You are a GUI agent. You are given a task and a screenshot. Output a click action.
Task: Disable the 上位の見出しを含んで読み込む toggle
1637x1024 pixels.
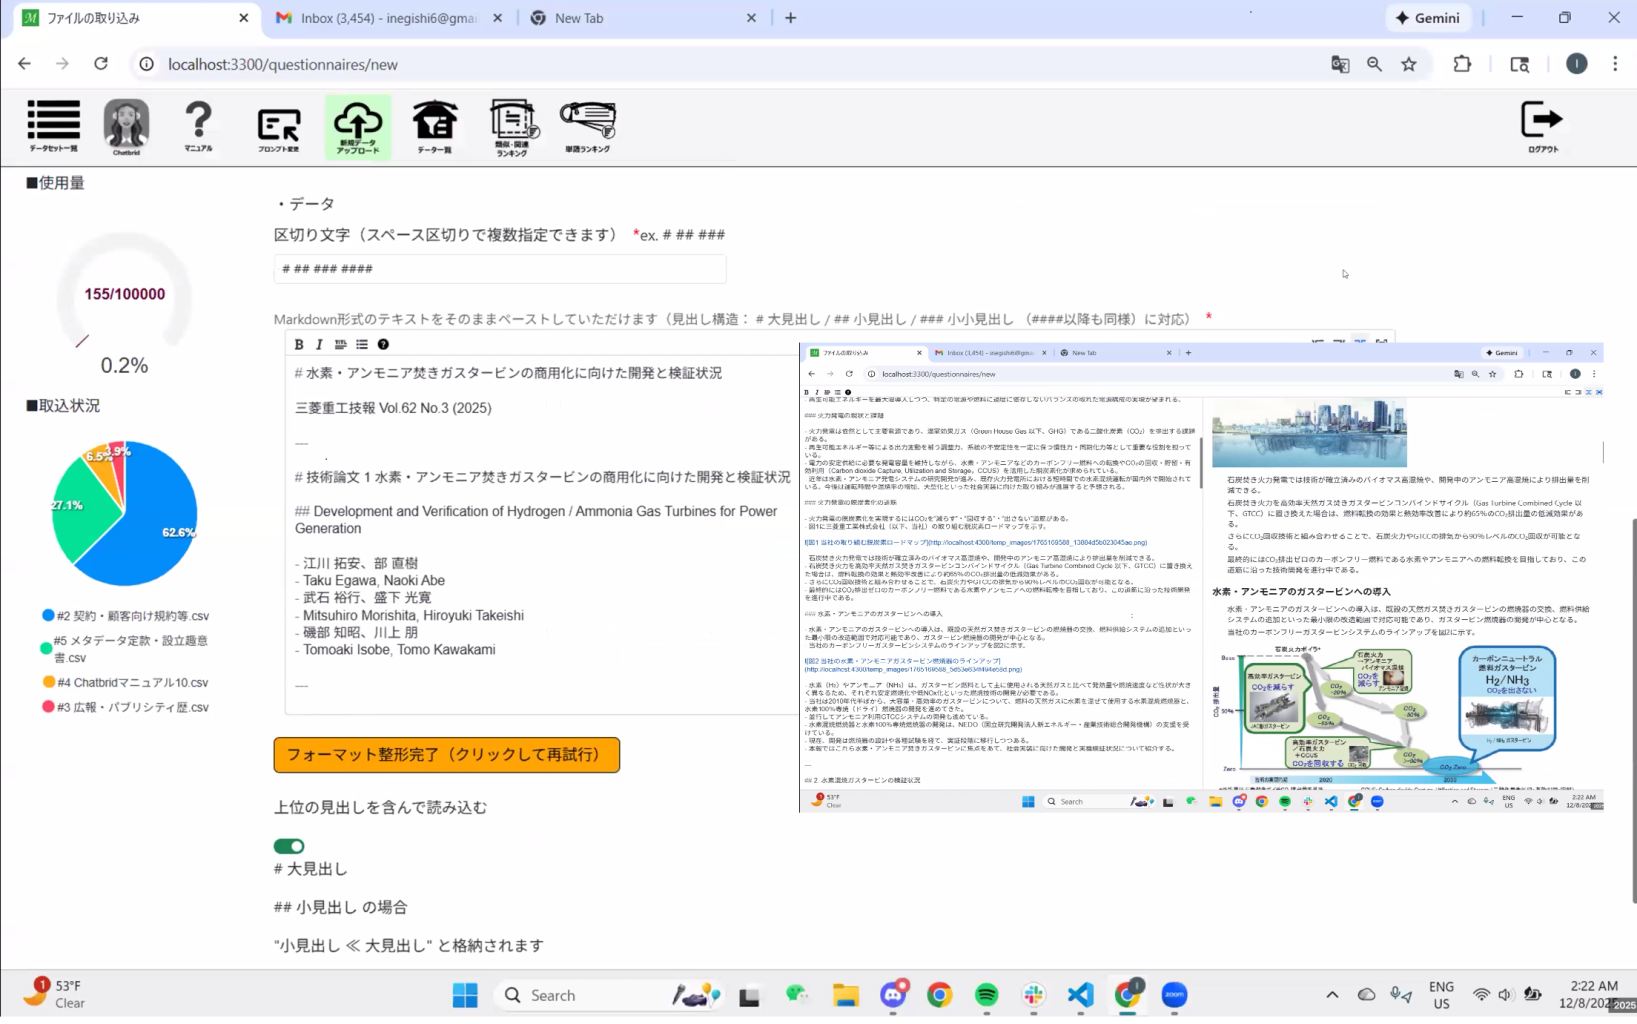[x=289, y=846]
